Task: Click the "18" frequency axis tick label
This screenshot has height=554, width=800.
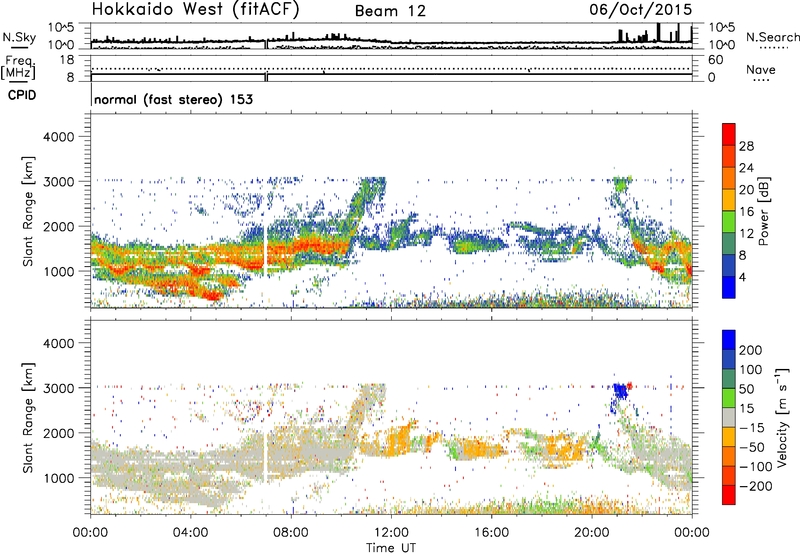Action: [66, 60]
